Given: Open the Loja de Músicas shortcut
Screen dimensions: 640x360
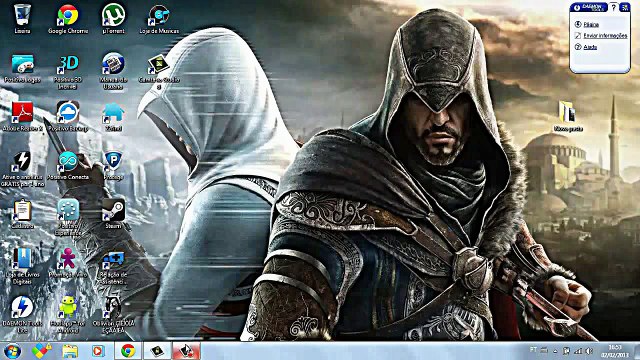Looking at the screenshot, I should click(159, 19).
